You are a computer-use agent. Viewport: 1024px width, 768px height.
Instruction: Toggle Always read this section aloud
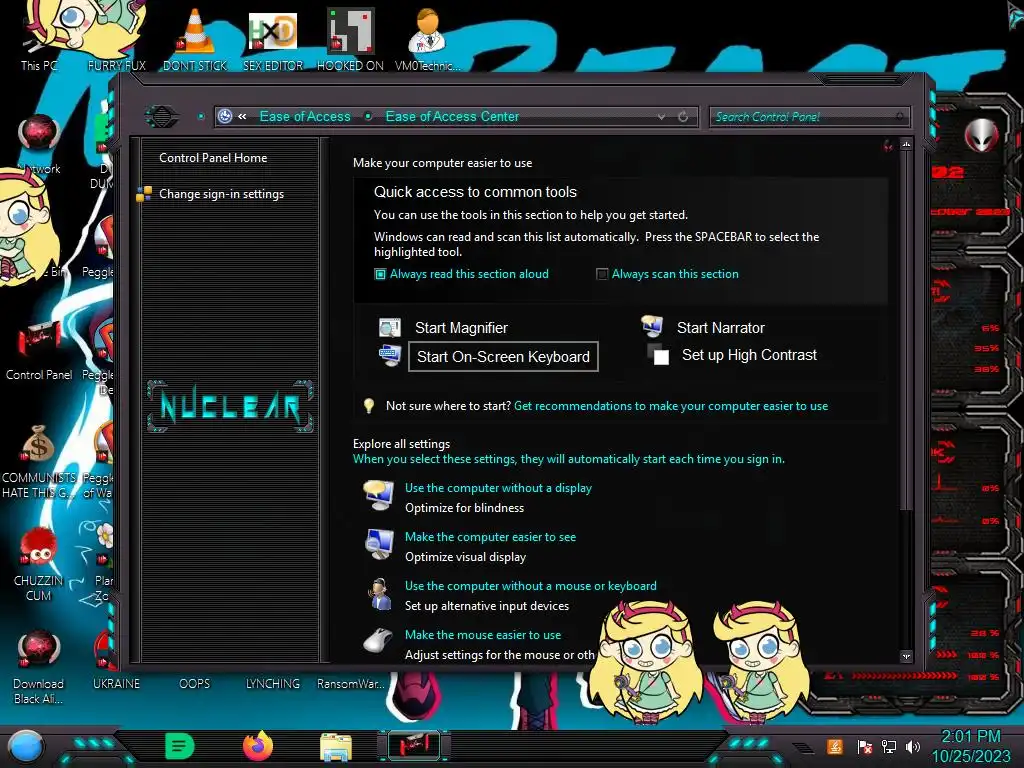coord(380,274)
